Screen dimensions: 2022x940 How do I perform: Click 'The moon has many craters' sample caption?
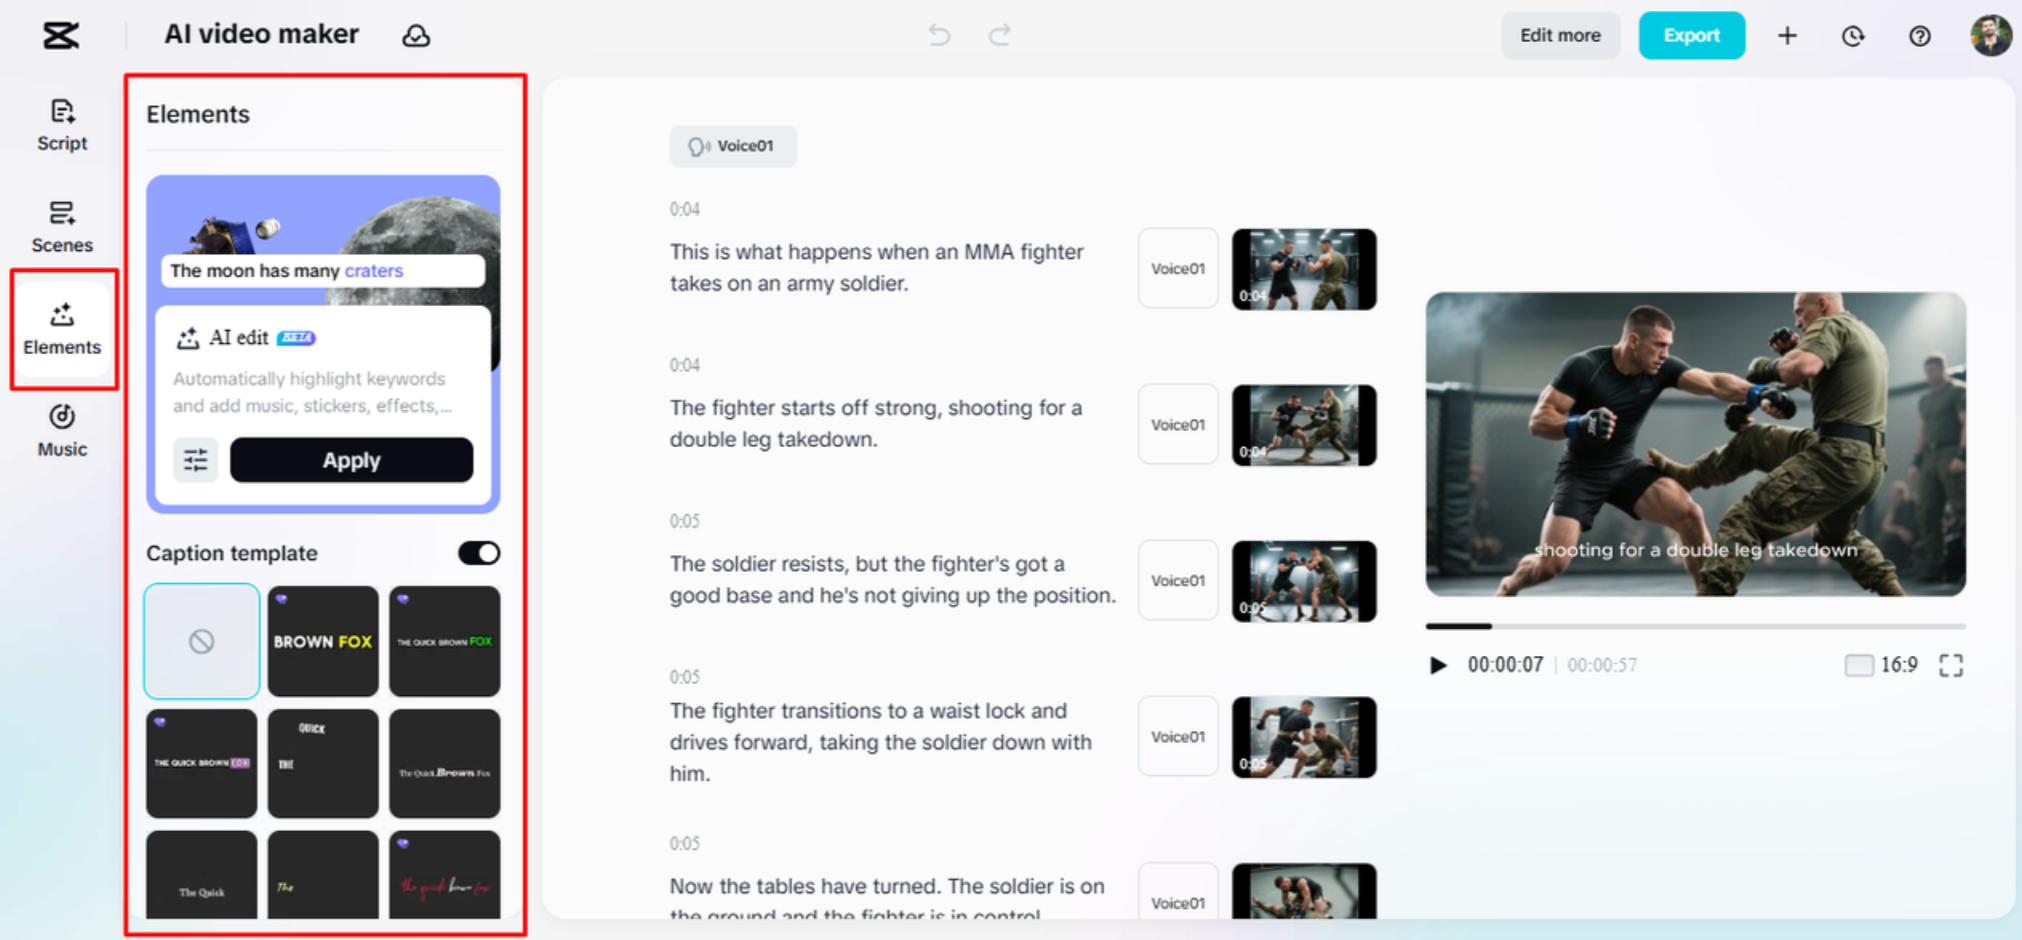323,271
